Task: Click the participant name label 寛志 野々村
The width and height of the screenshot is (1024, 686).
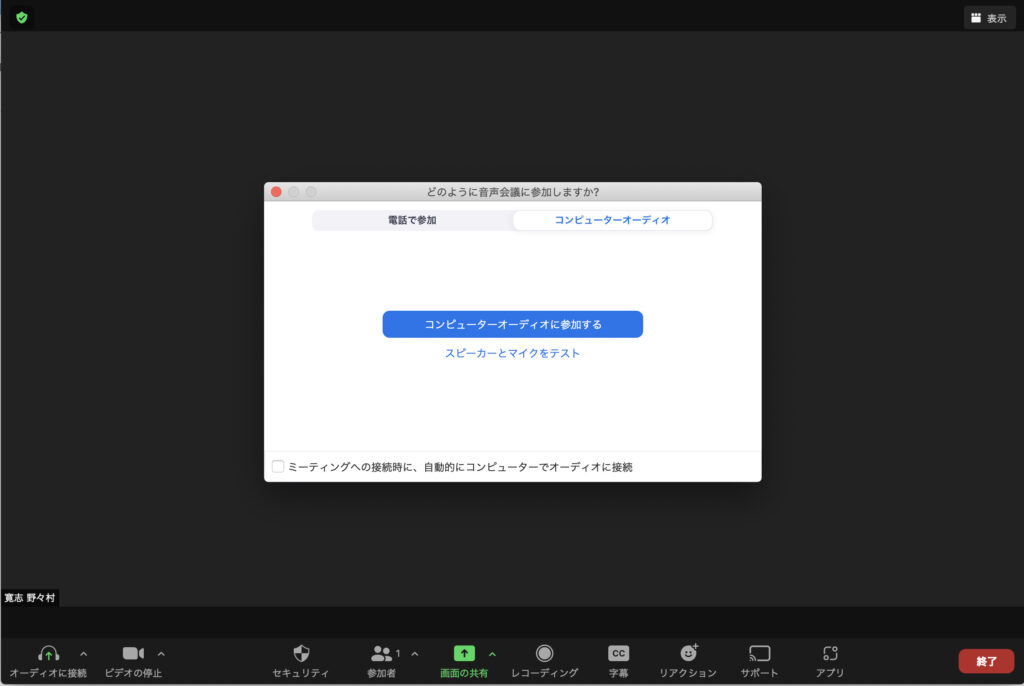Action: tap(30, 598)
